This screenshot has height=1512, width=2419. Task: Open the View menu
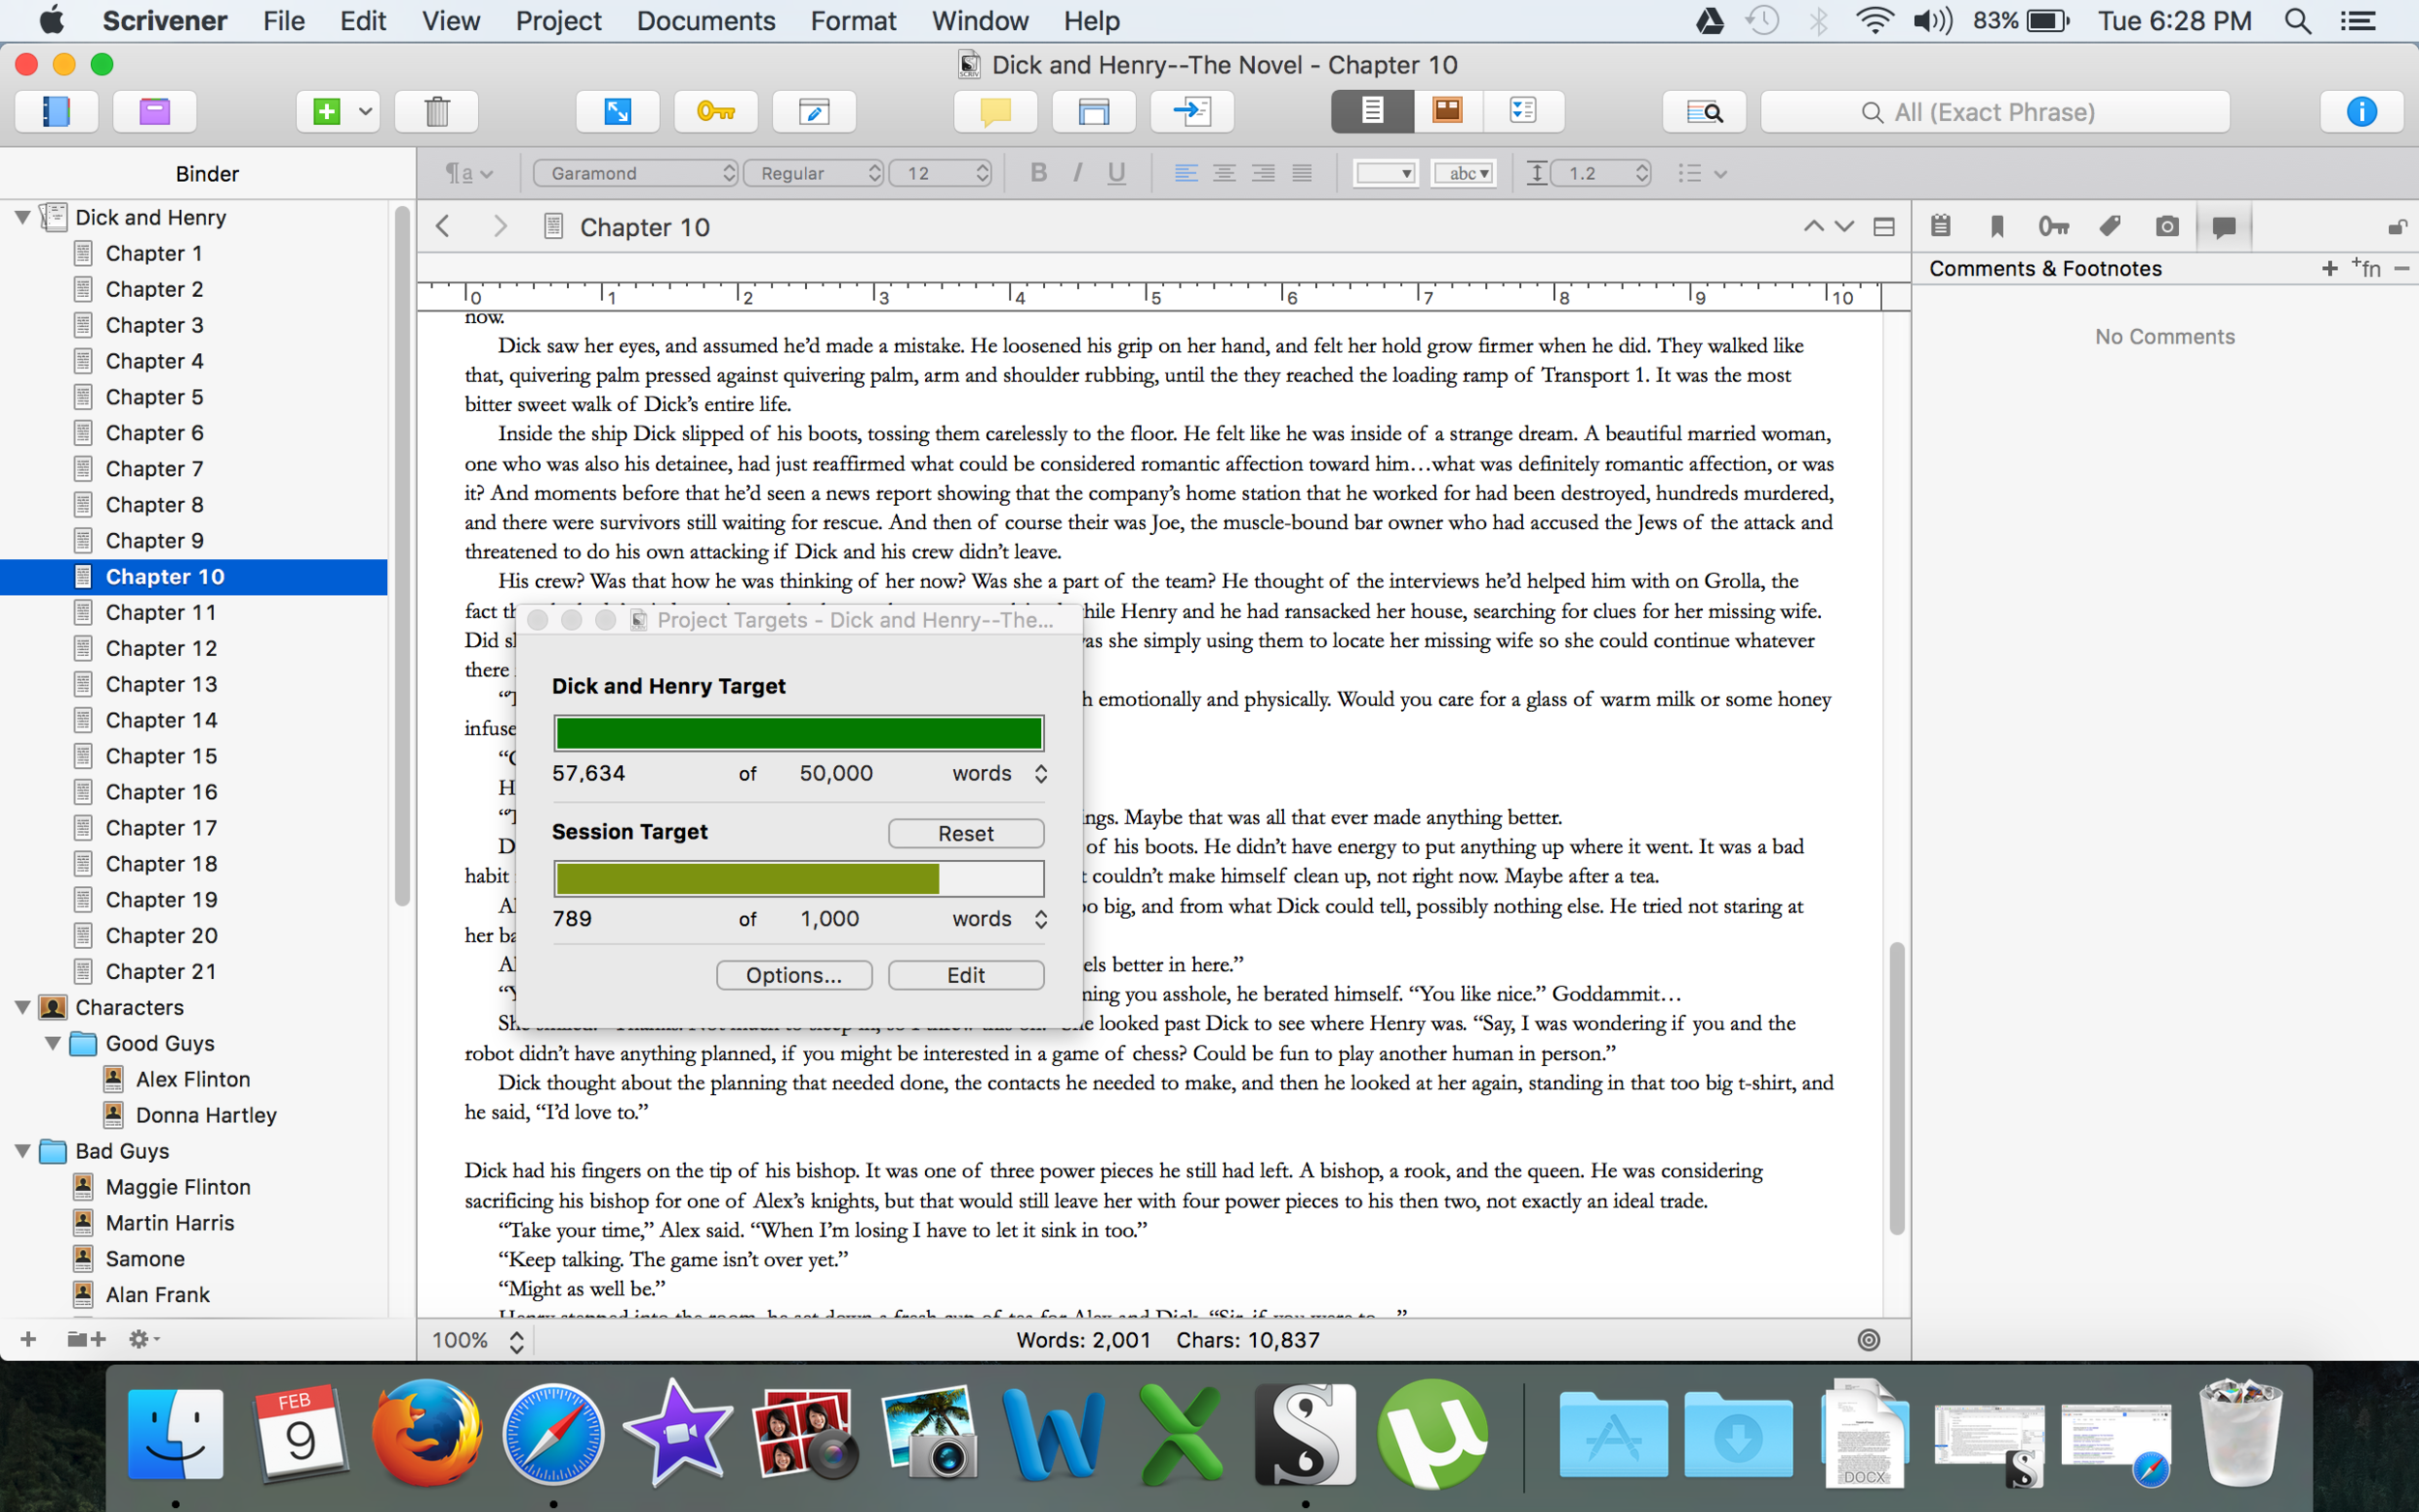451,20
